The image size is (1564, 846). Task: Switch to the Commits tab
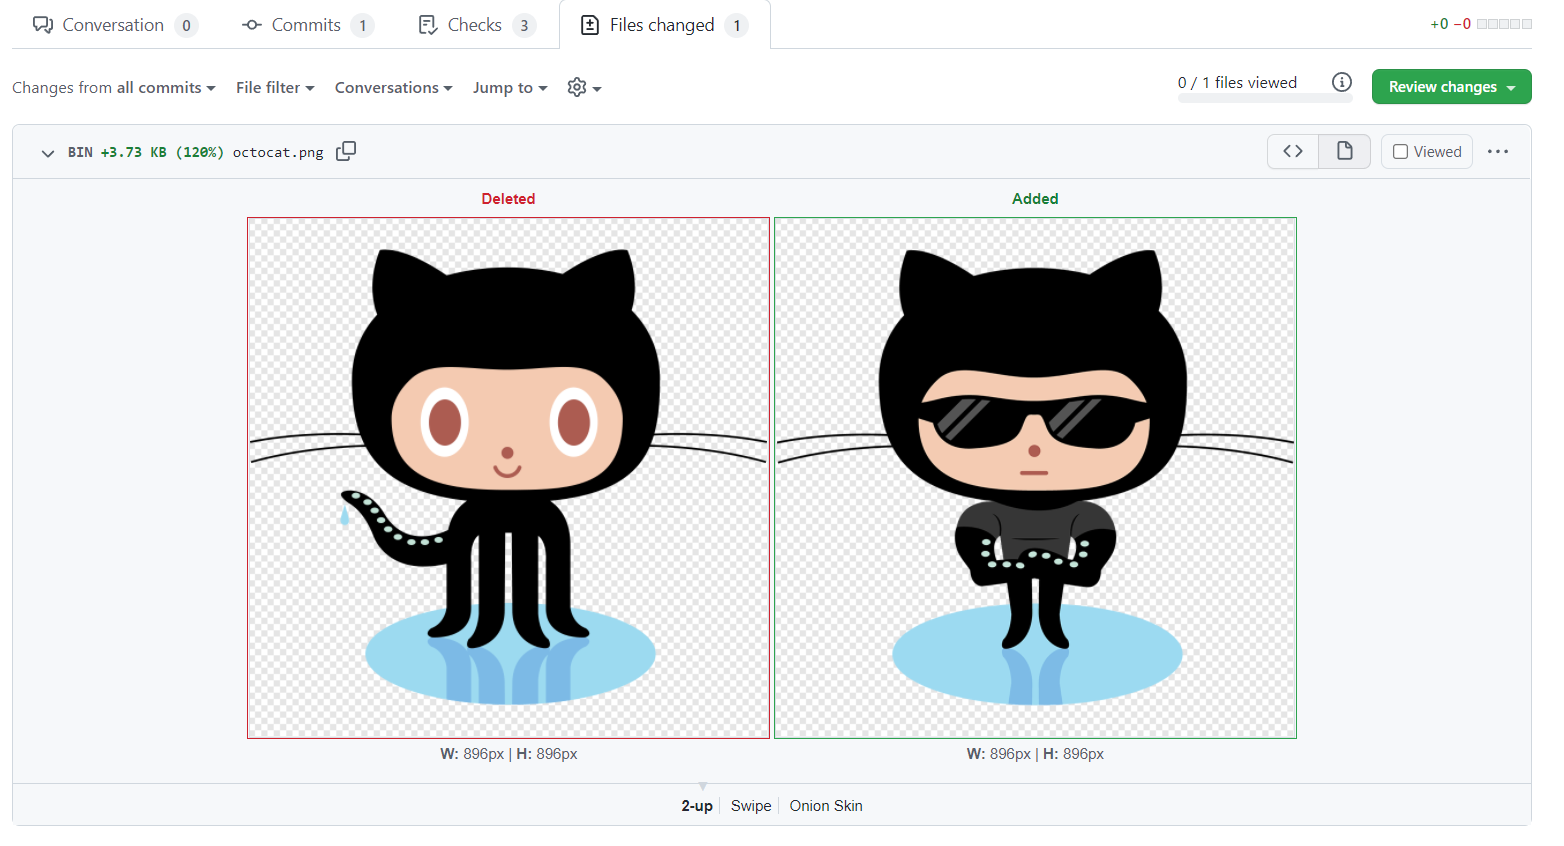pos(306,24)
